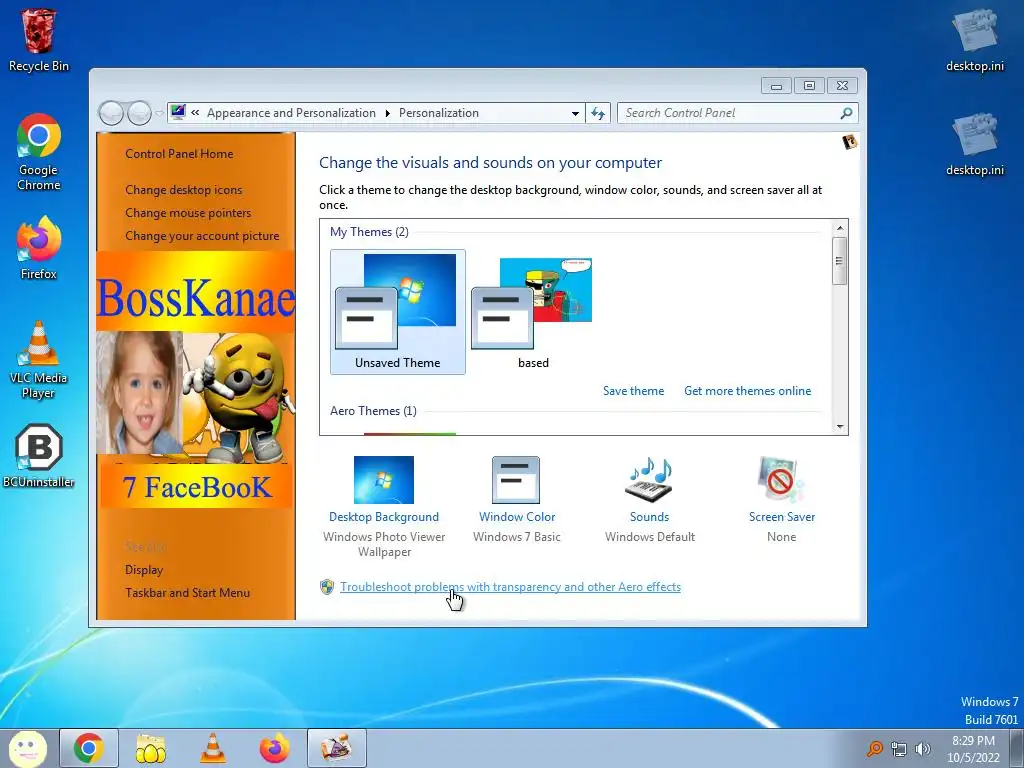Click Appearance and Personalization breadcrumb
Screen dimensions: 1024x768
point(291,113)
